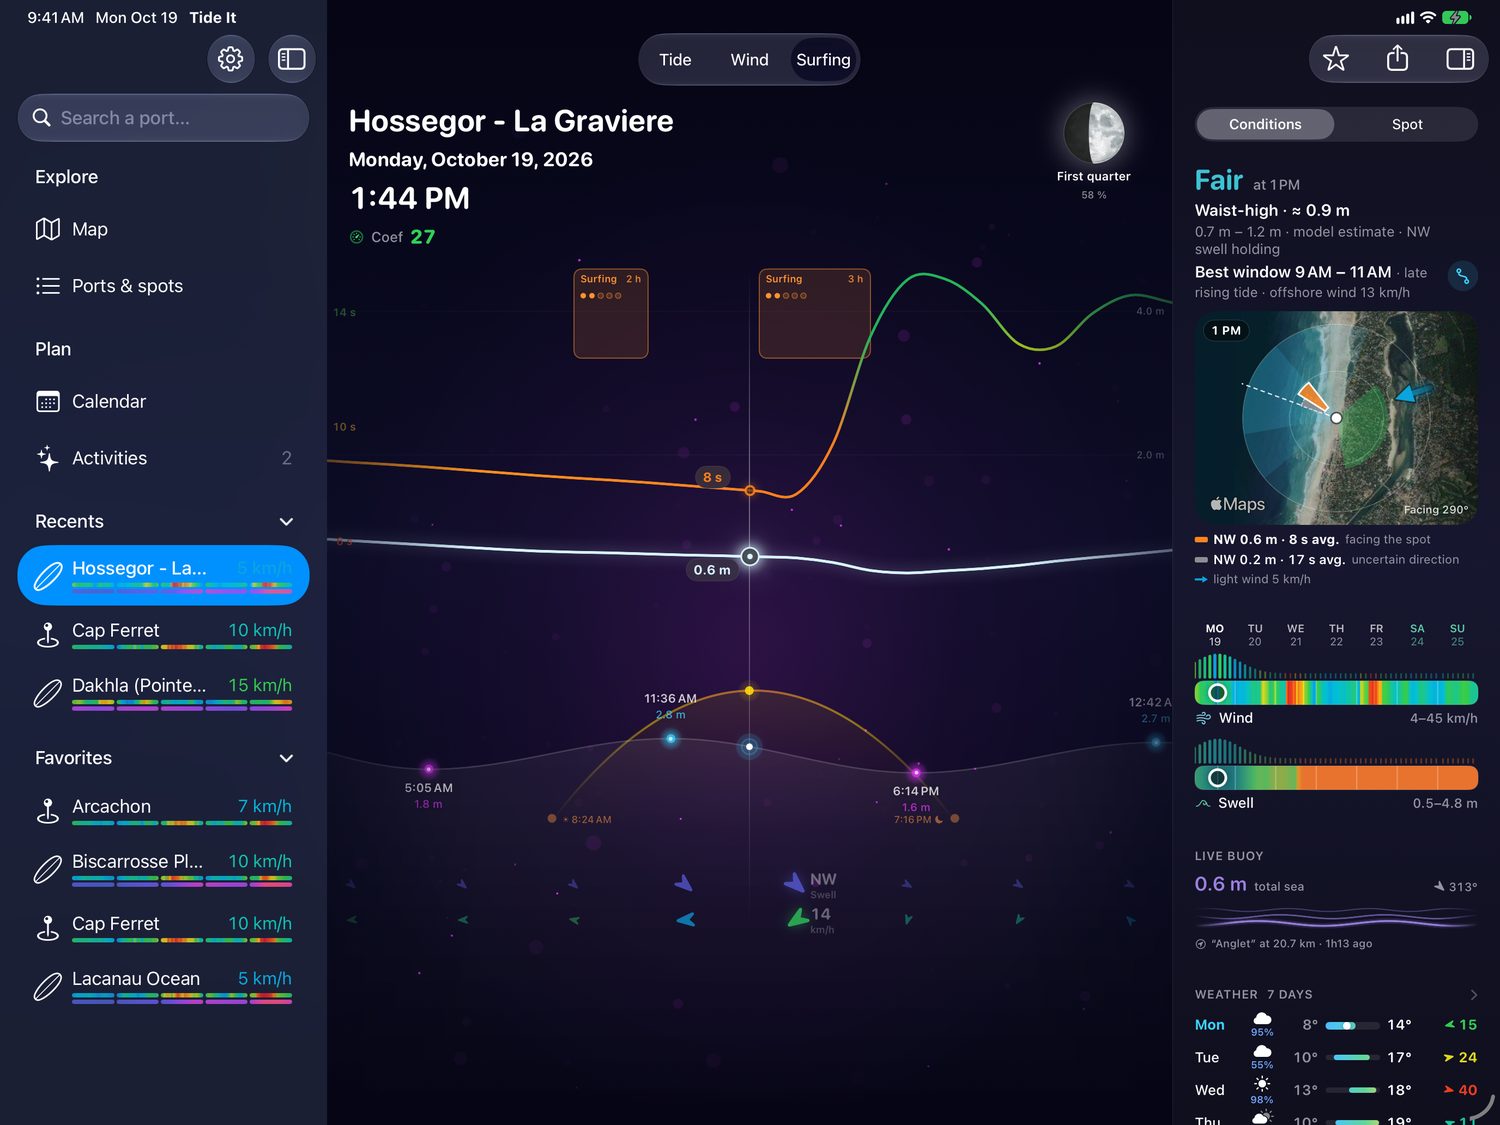This screenshot has height=1125, width=1500.
Task: Collapse the Favorites section chevron
Action: coord(286,758)
